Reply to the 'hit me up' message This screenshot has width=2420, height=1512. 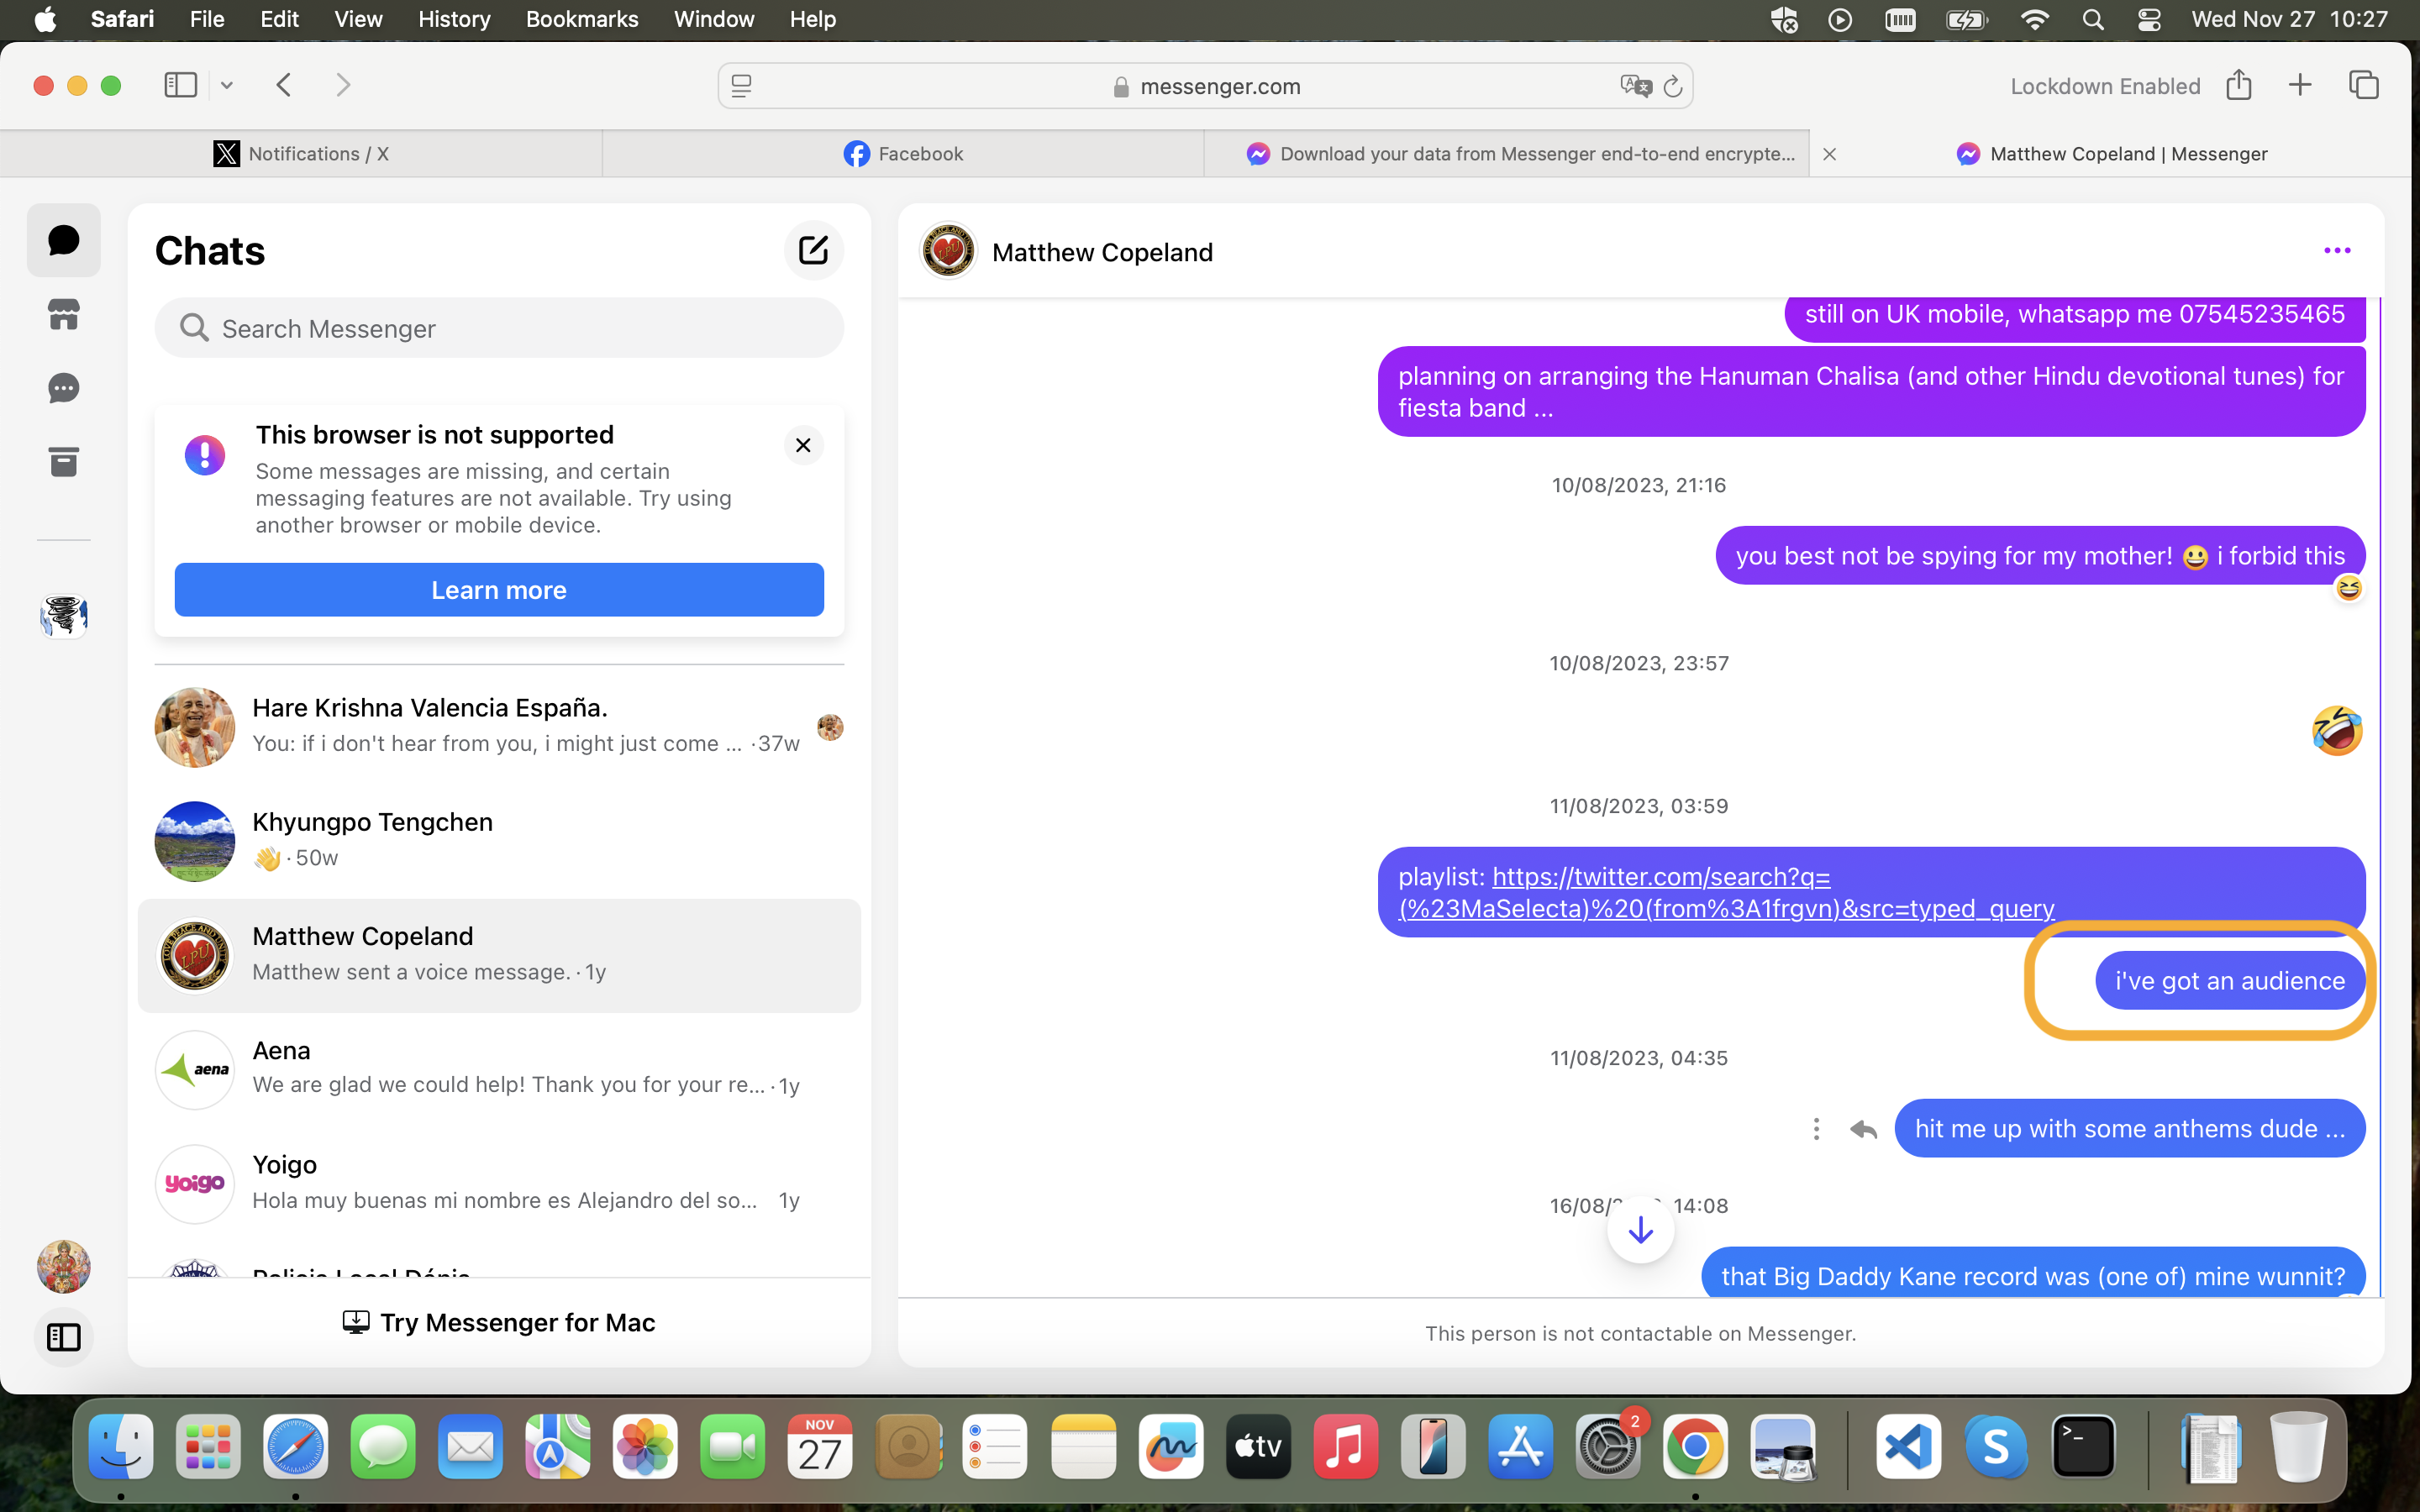pyautogui.click(x=1863, y=1129)
